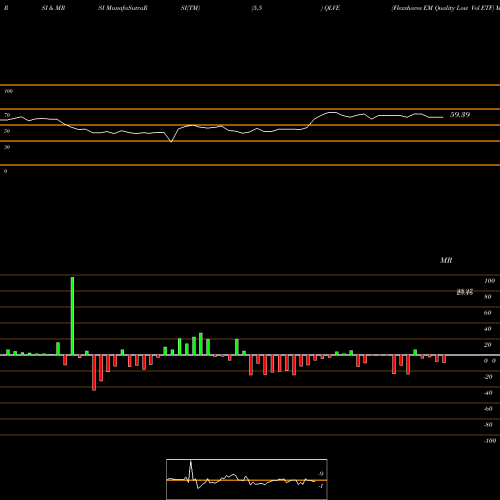Screen dimensions: 500x500
Task: Click the 40 label on the MR right axis
Action: coord(488,329)
